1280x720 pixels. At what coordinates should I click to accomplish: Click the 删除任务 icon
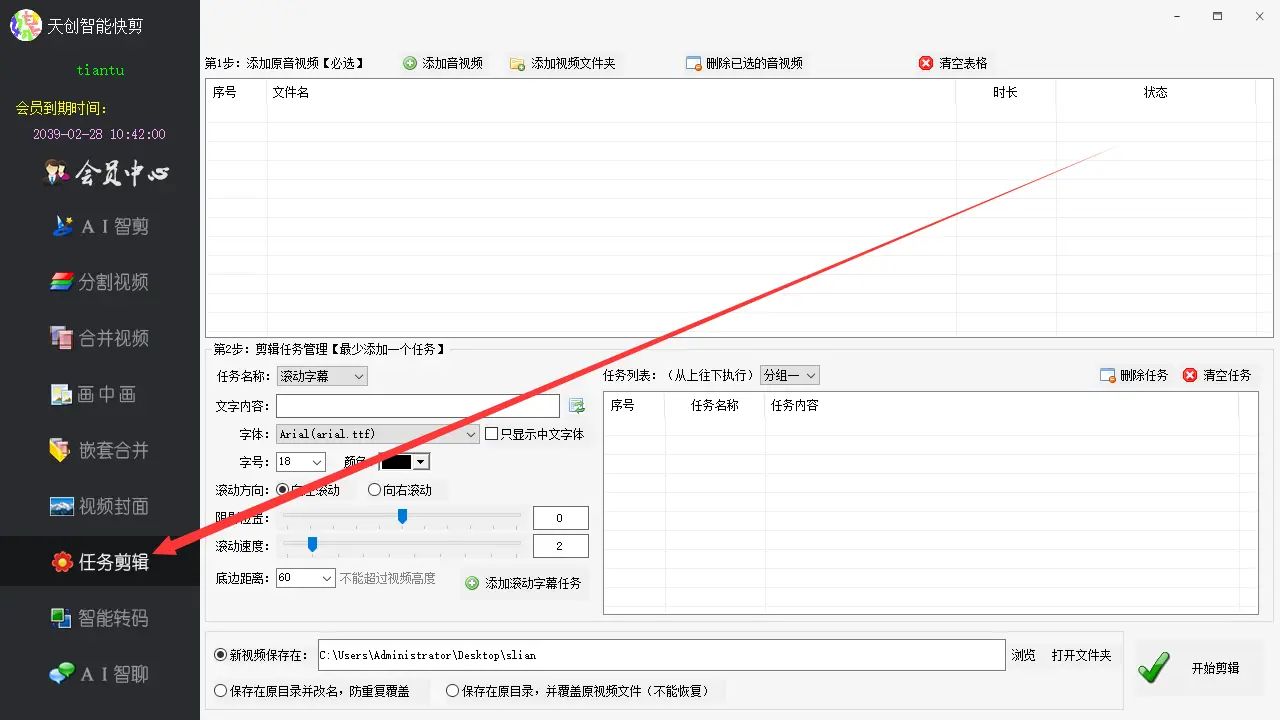coord(1108,375)
